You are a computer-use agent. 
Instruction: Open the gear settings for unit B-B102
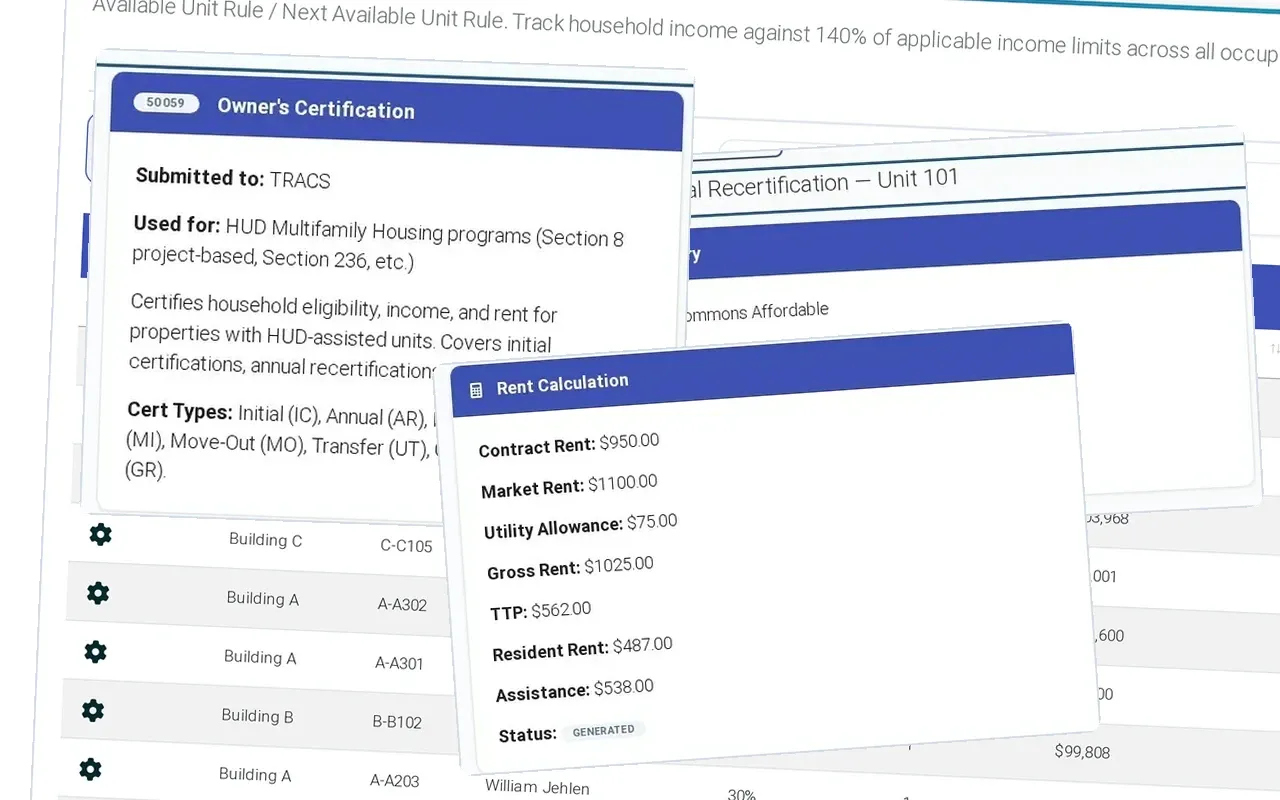(x=93, y=711)
